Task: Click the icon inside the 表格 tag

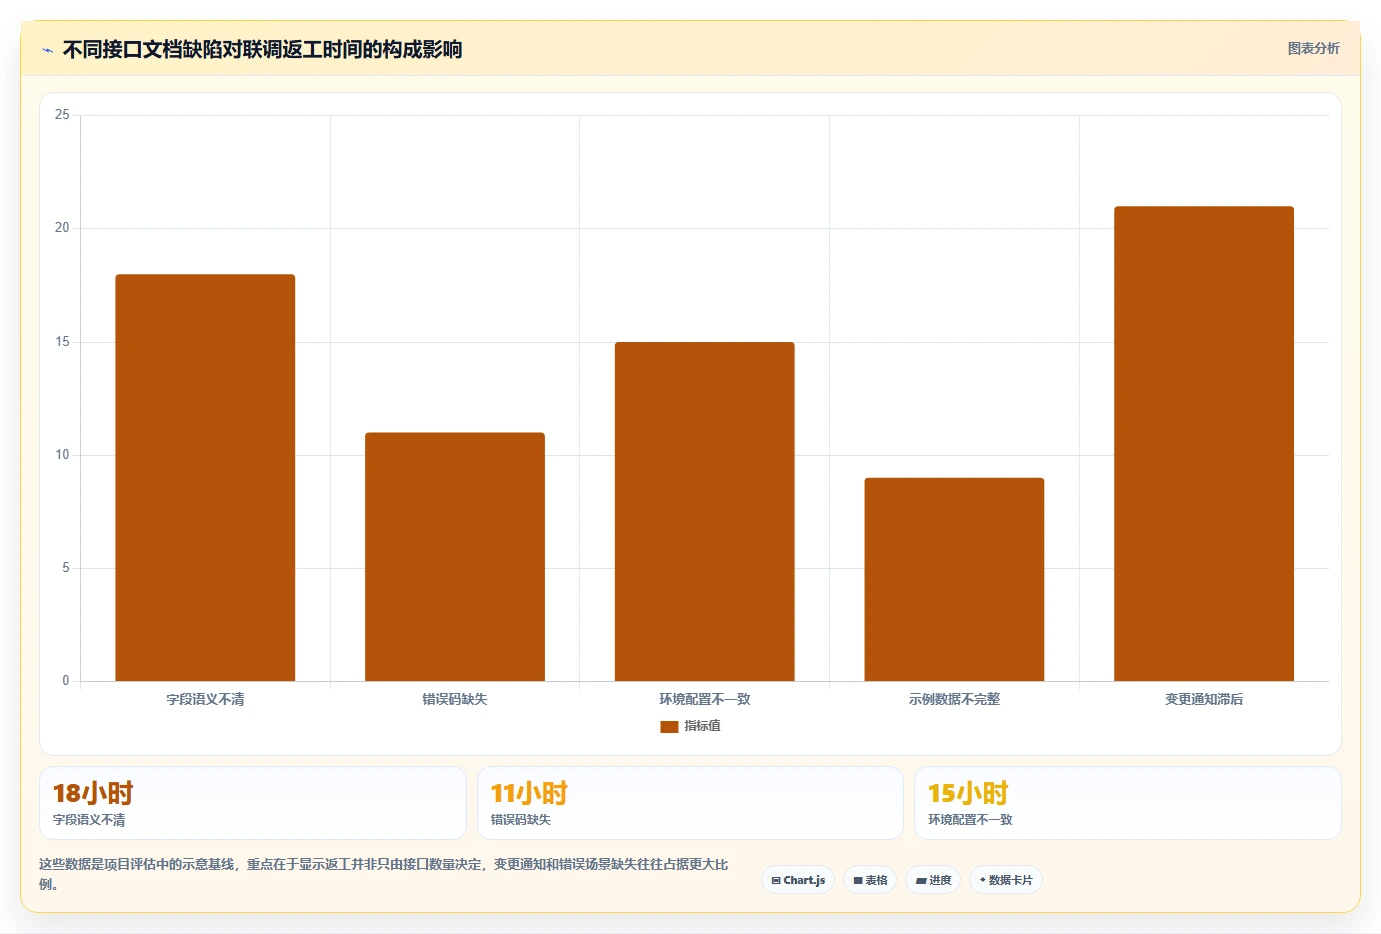Action: point(858,881)
